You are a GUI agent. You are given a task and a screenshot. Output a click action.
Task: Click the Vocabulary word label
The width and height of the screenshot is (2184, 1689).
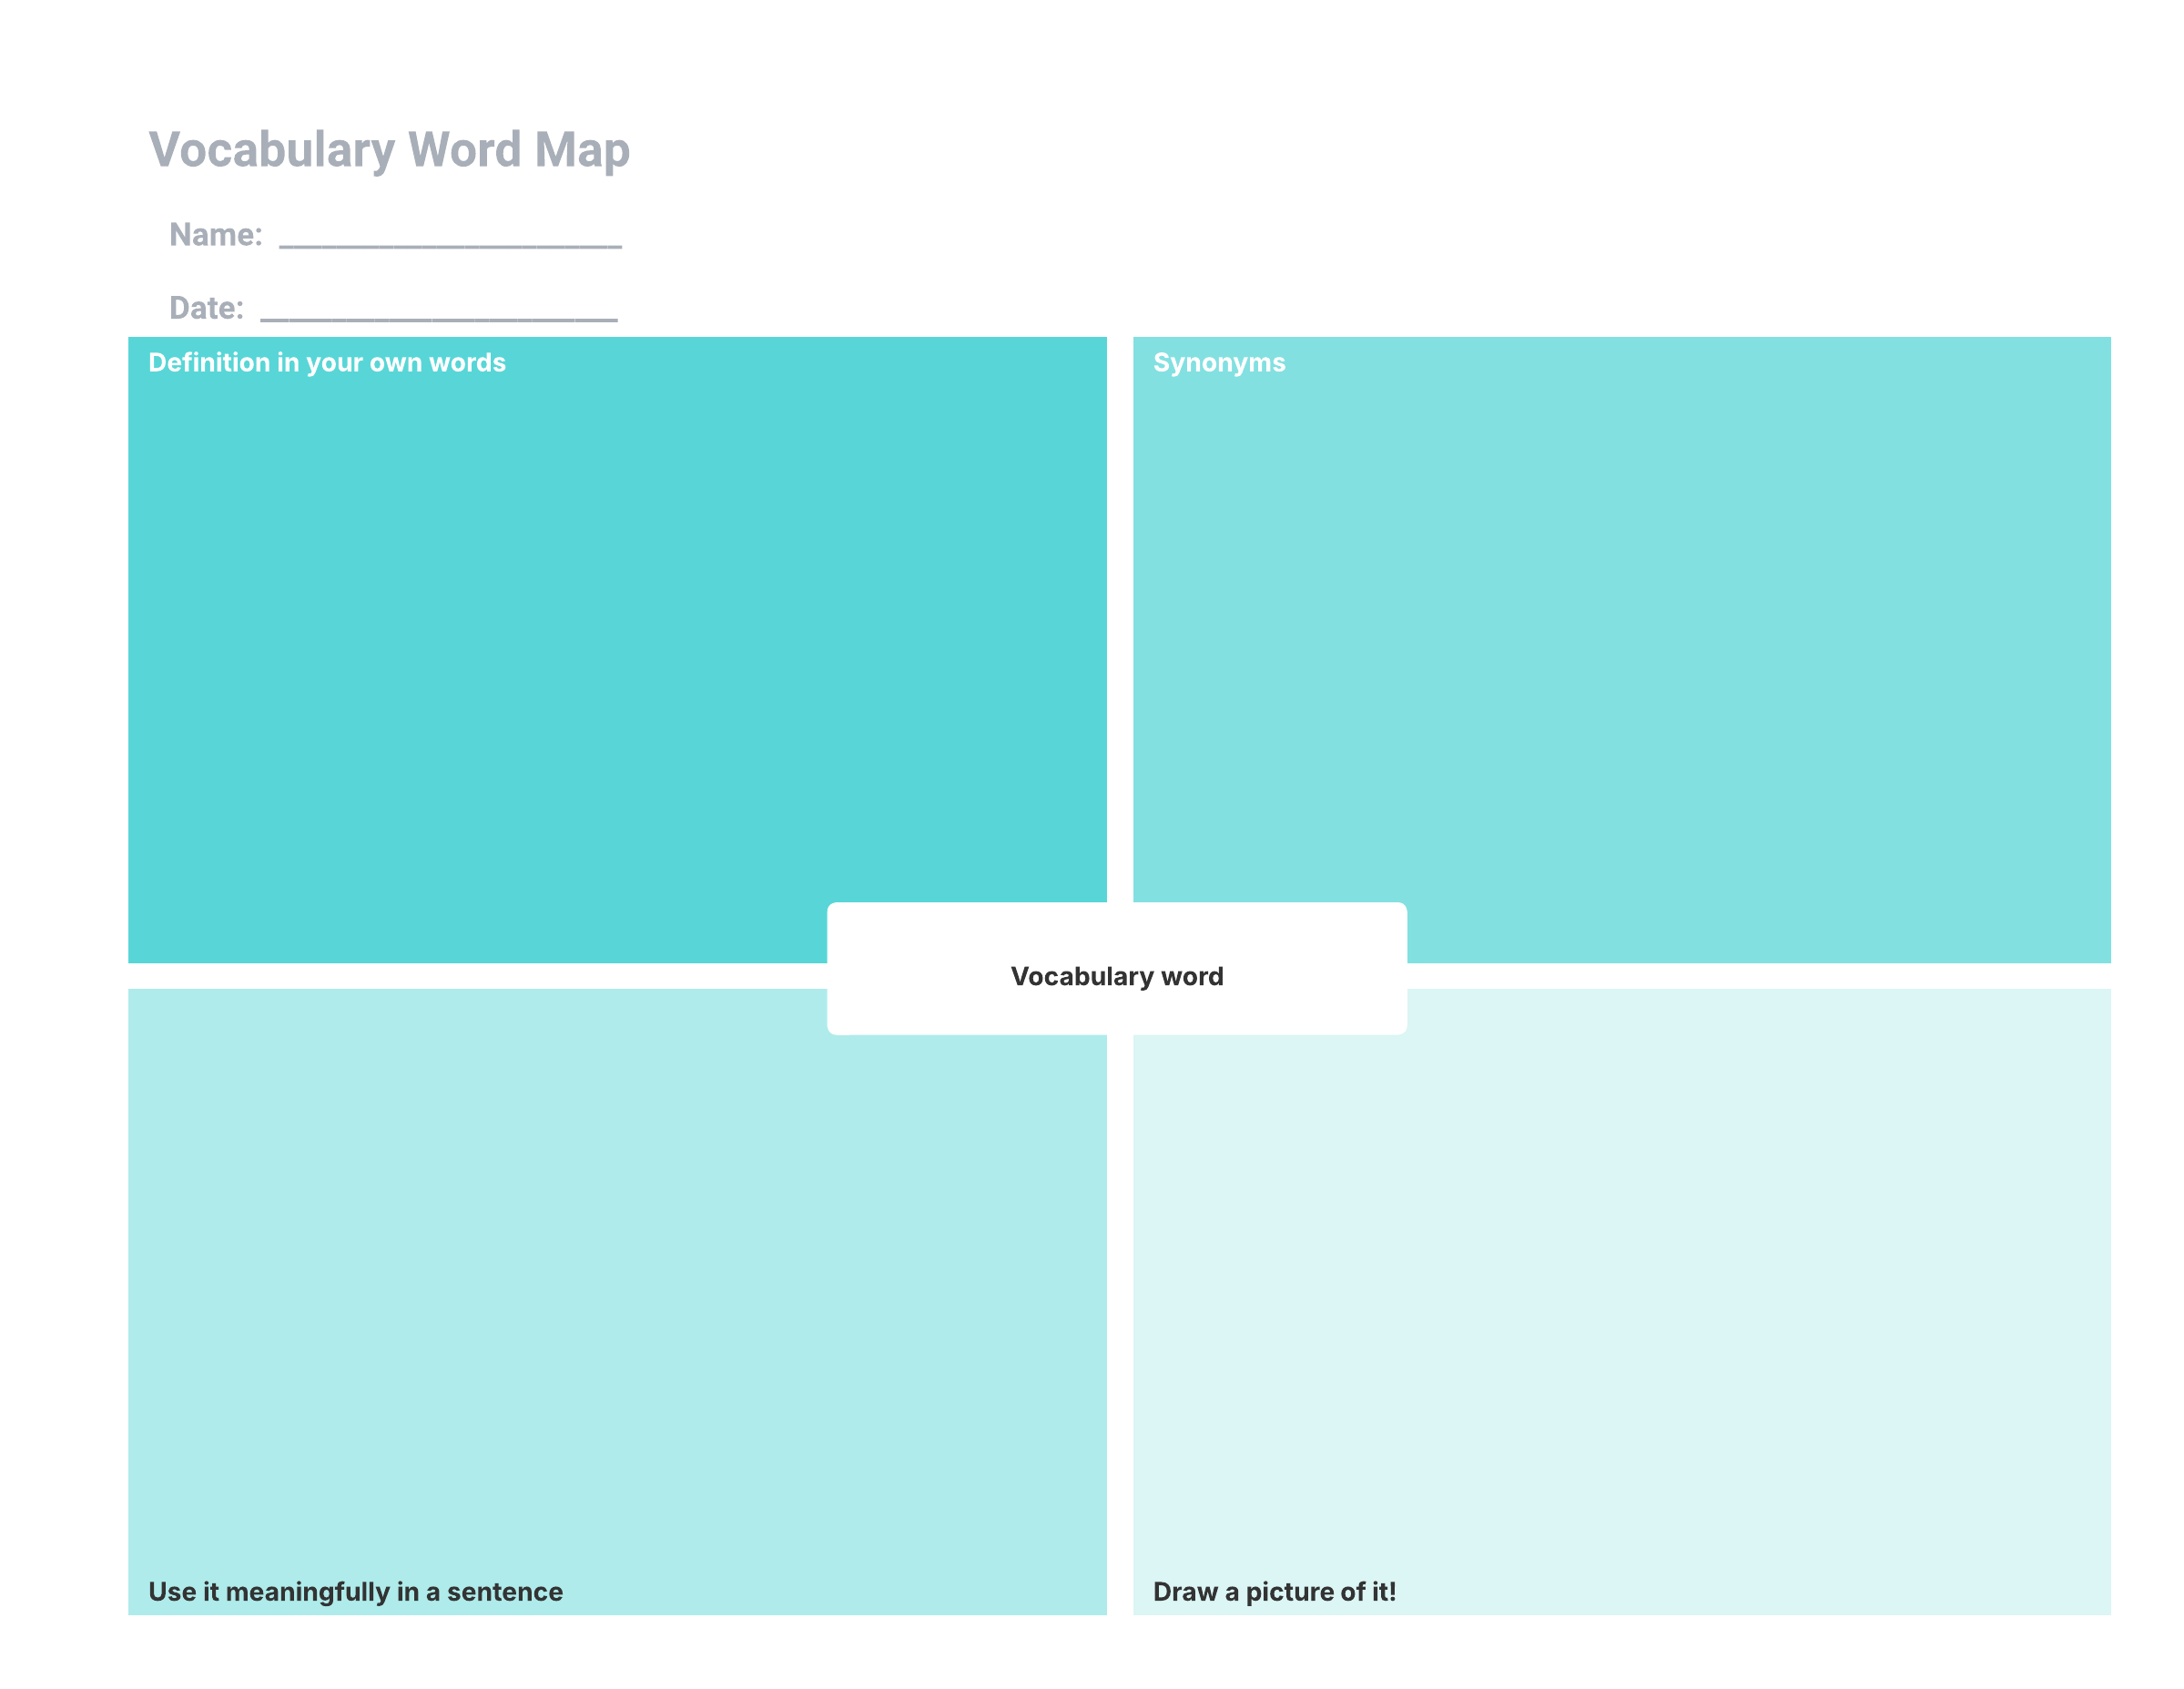pos(1116,977)
